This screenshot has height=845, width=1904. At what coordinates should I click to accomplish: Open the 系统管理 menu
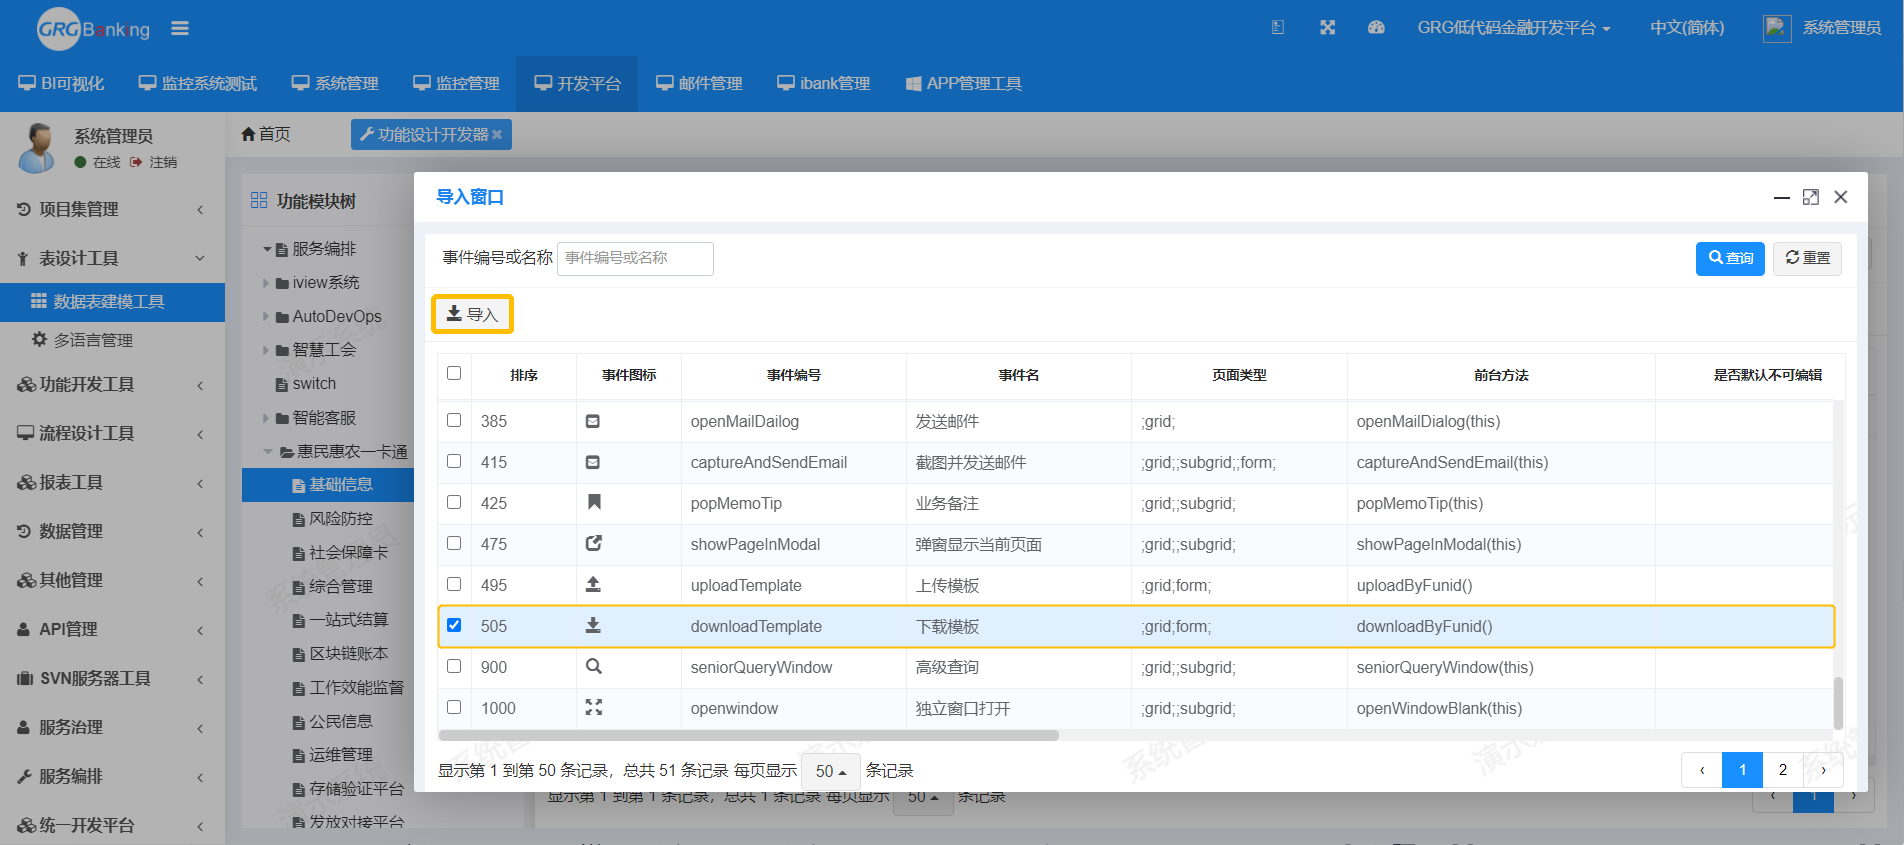(335, 84)
